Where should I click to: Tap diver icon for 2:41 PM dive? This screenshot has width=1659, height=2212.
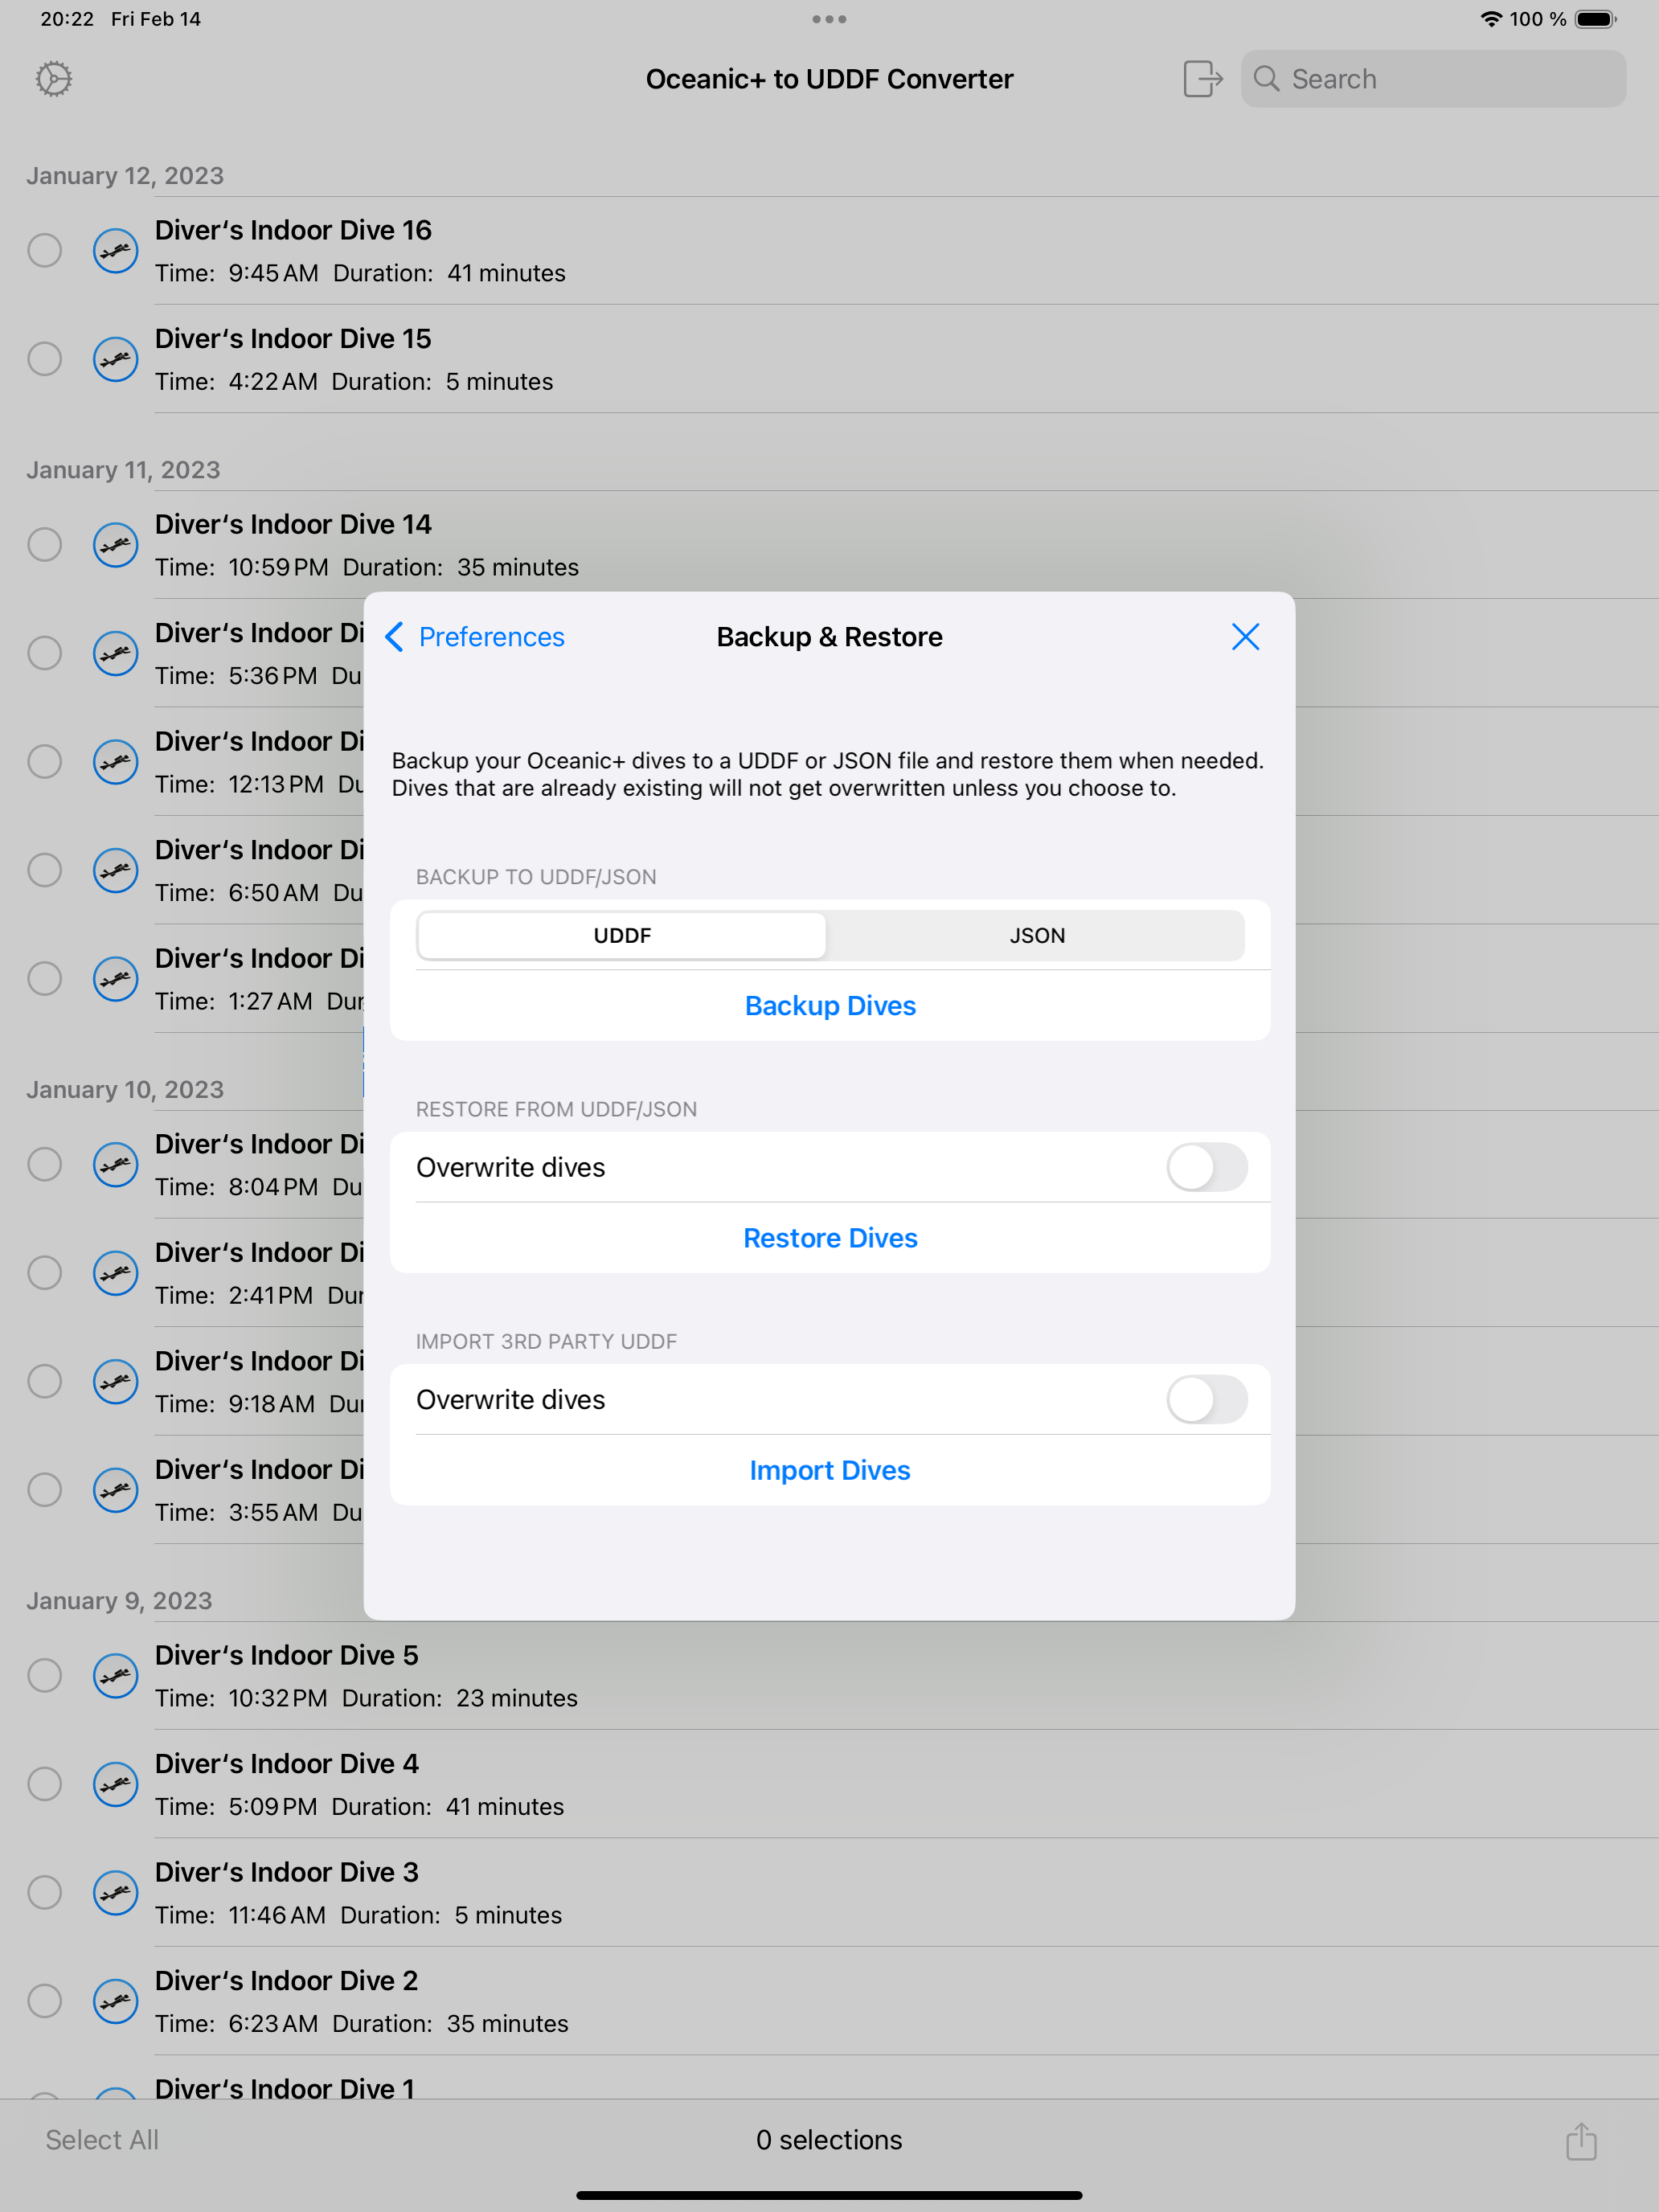point(116,1273)
